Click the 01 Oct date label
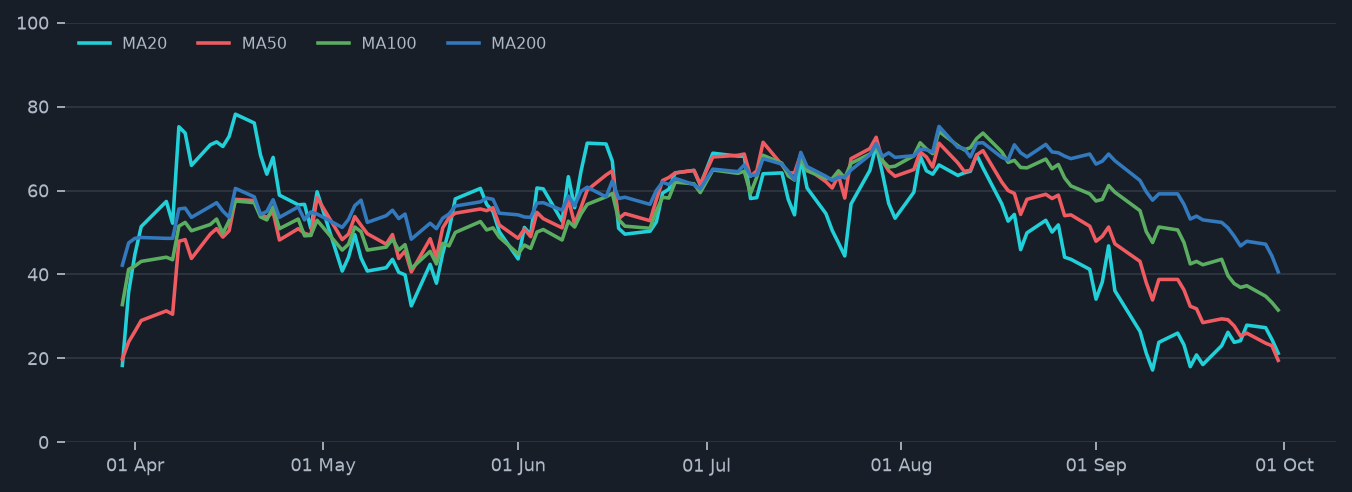This screenshot has width=1352, height=492. coord(1284,466)
